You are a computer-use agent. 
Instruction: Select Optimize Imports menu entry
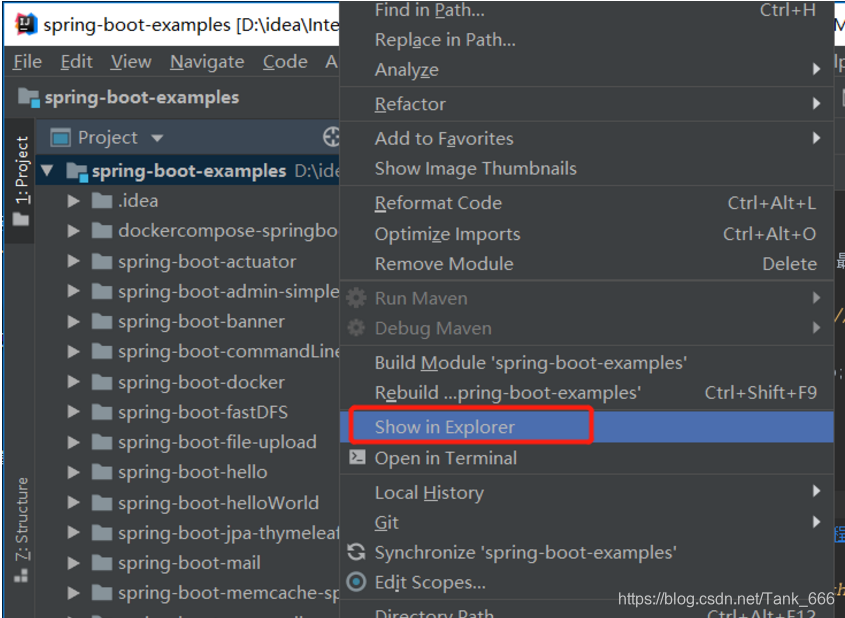(x=587, y=234)
